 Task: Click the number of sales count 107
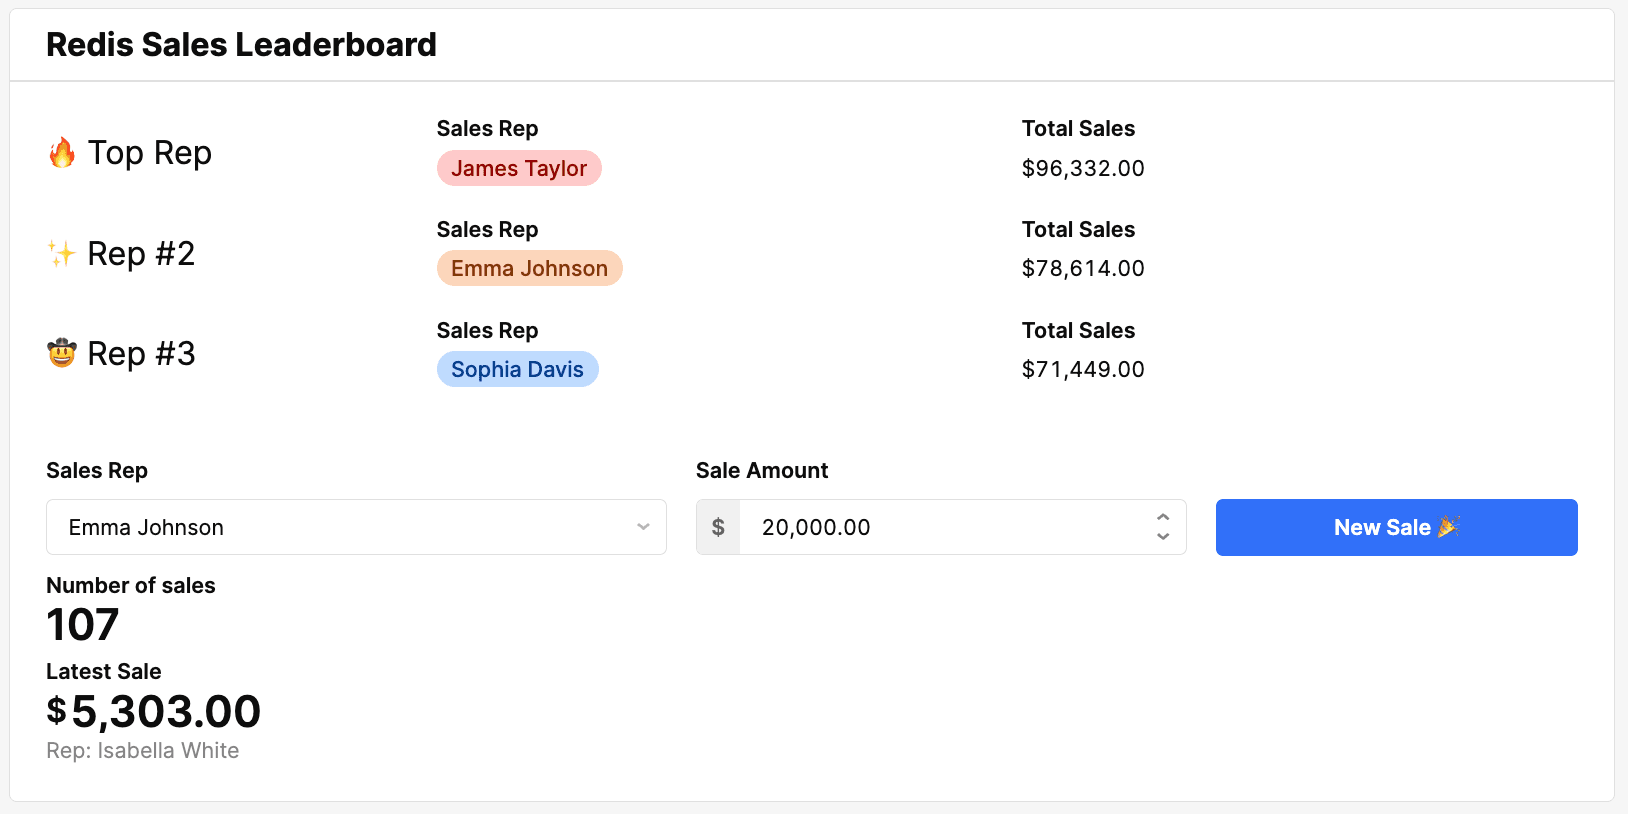pyautogui.click(x=83, y=625)
